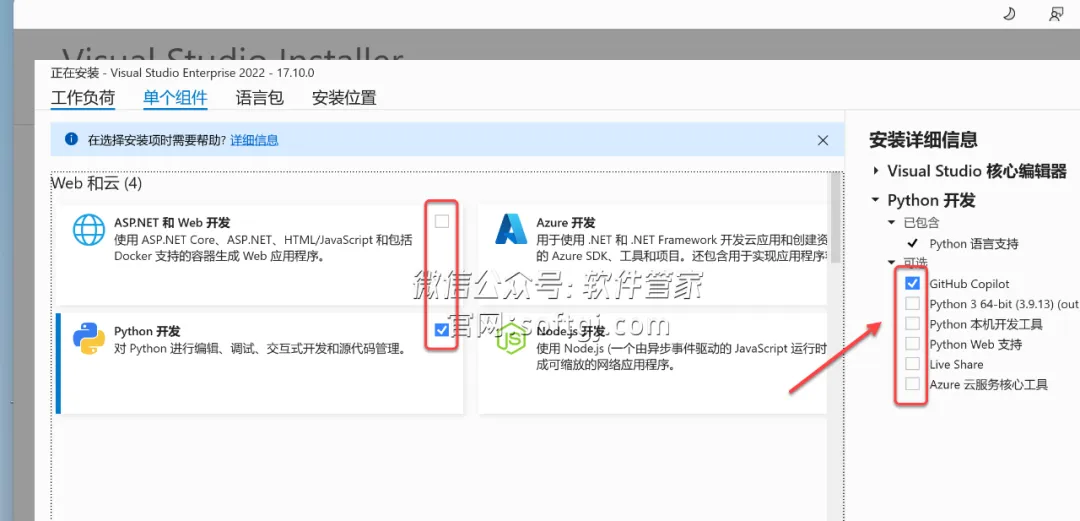The image size is (1080, 521).
Task: Select the Python 开发 workload card title
Action: tap(147, 331)
